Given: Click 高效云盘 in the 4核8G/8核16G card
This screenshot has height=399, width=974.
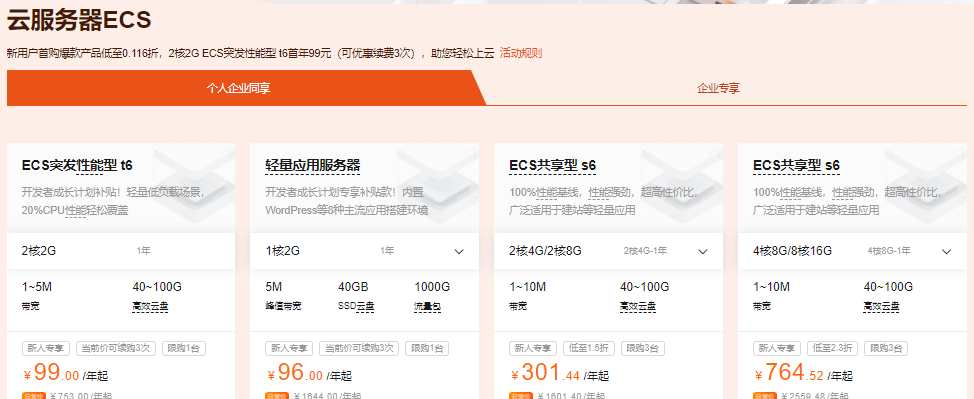Looking at the screenshot, I should pyautogui.click(x=881, y=306).
